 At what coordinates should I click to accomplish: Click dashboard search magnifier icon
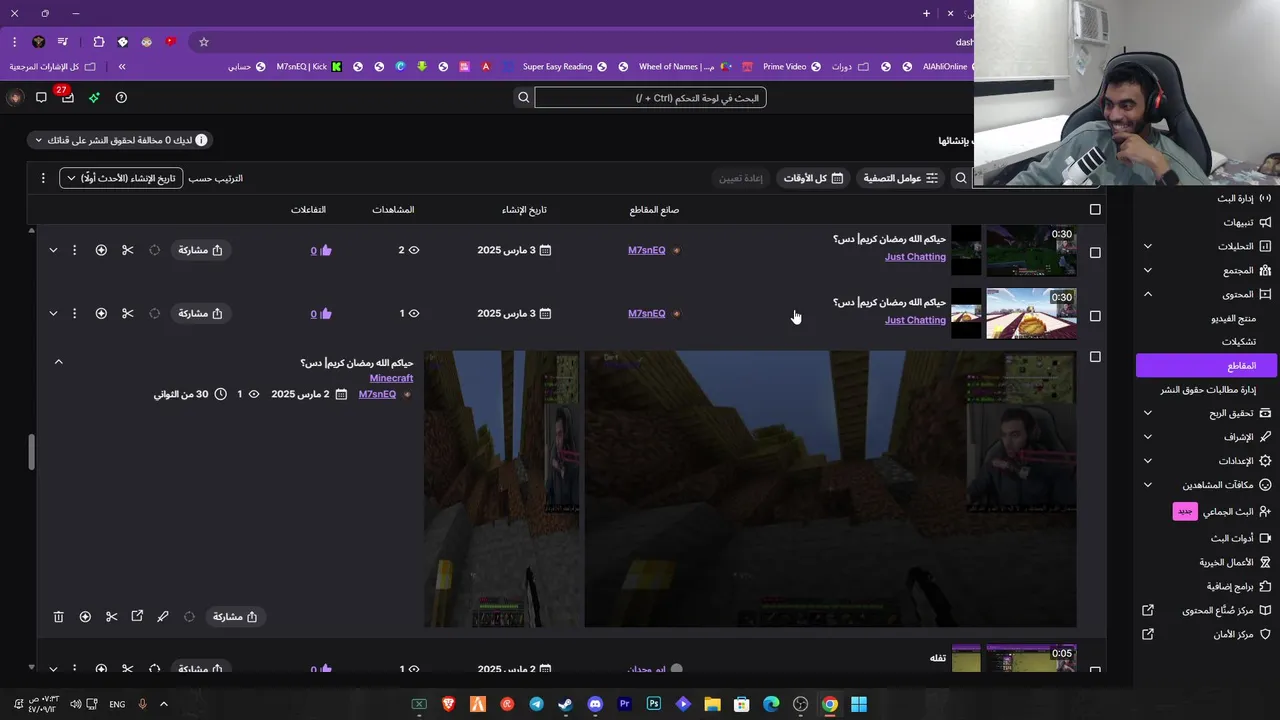[523, 97]
